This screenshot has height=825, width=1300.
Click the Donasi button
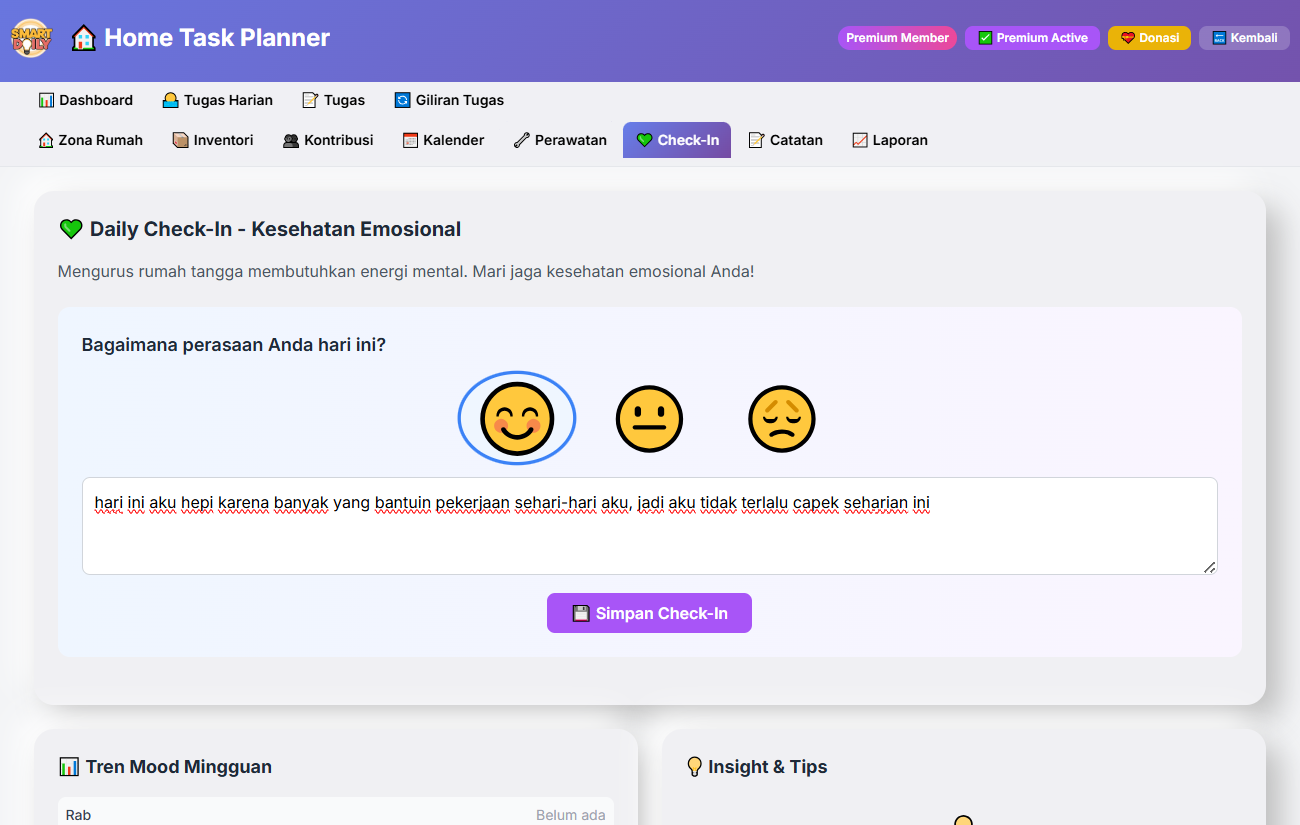(1149, 38)
